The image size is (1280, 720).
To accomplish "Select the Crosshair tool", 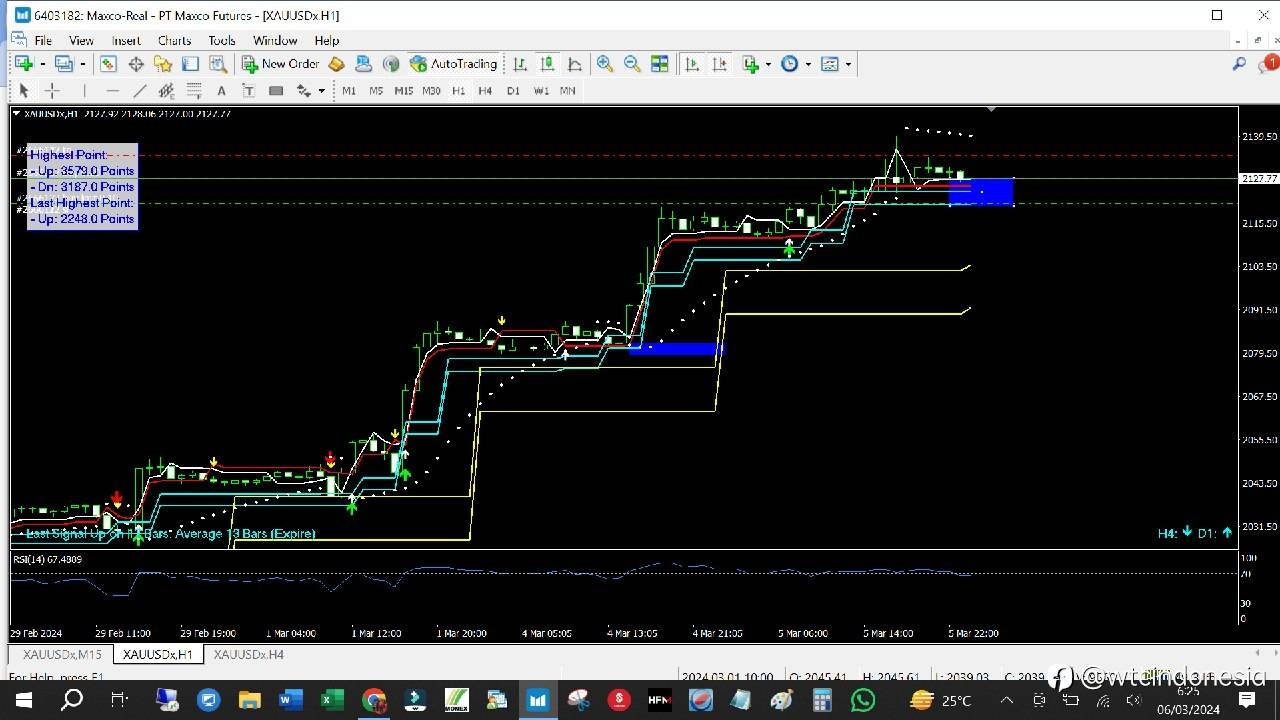I will [52, 91].
